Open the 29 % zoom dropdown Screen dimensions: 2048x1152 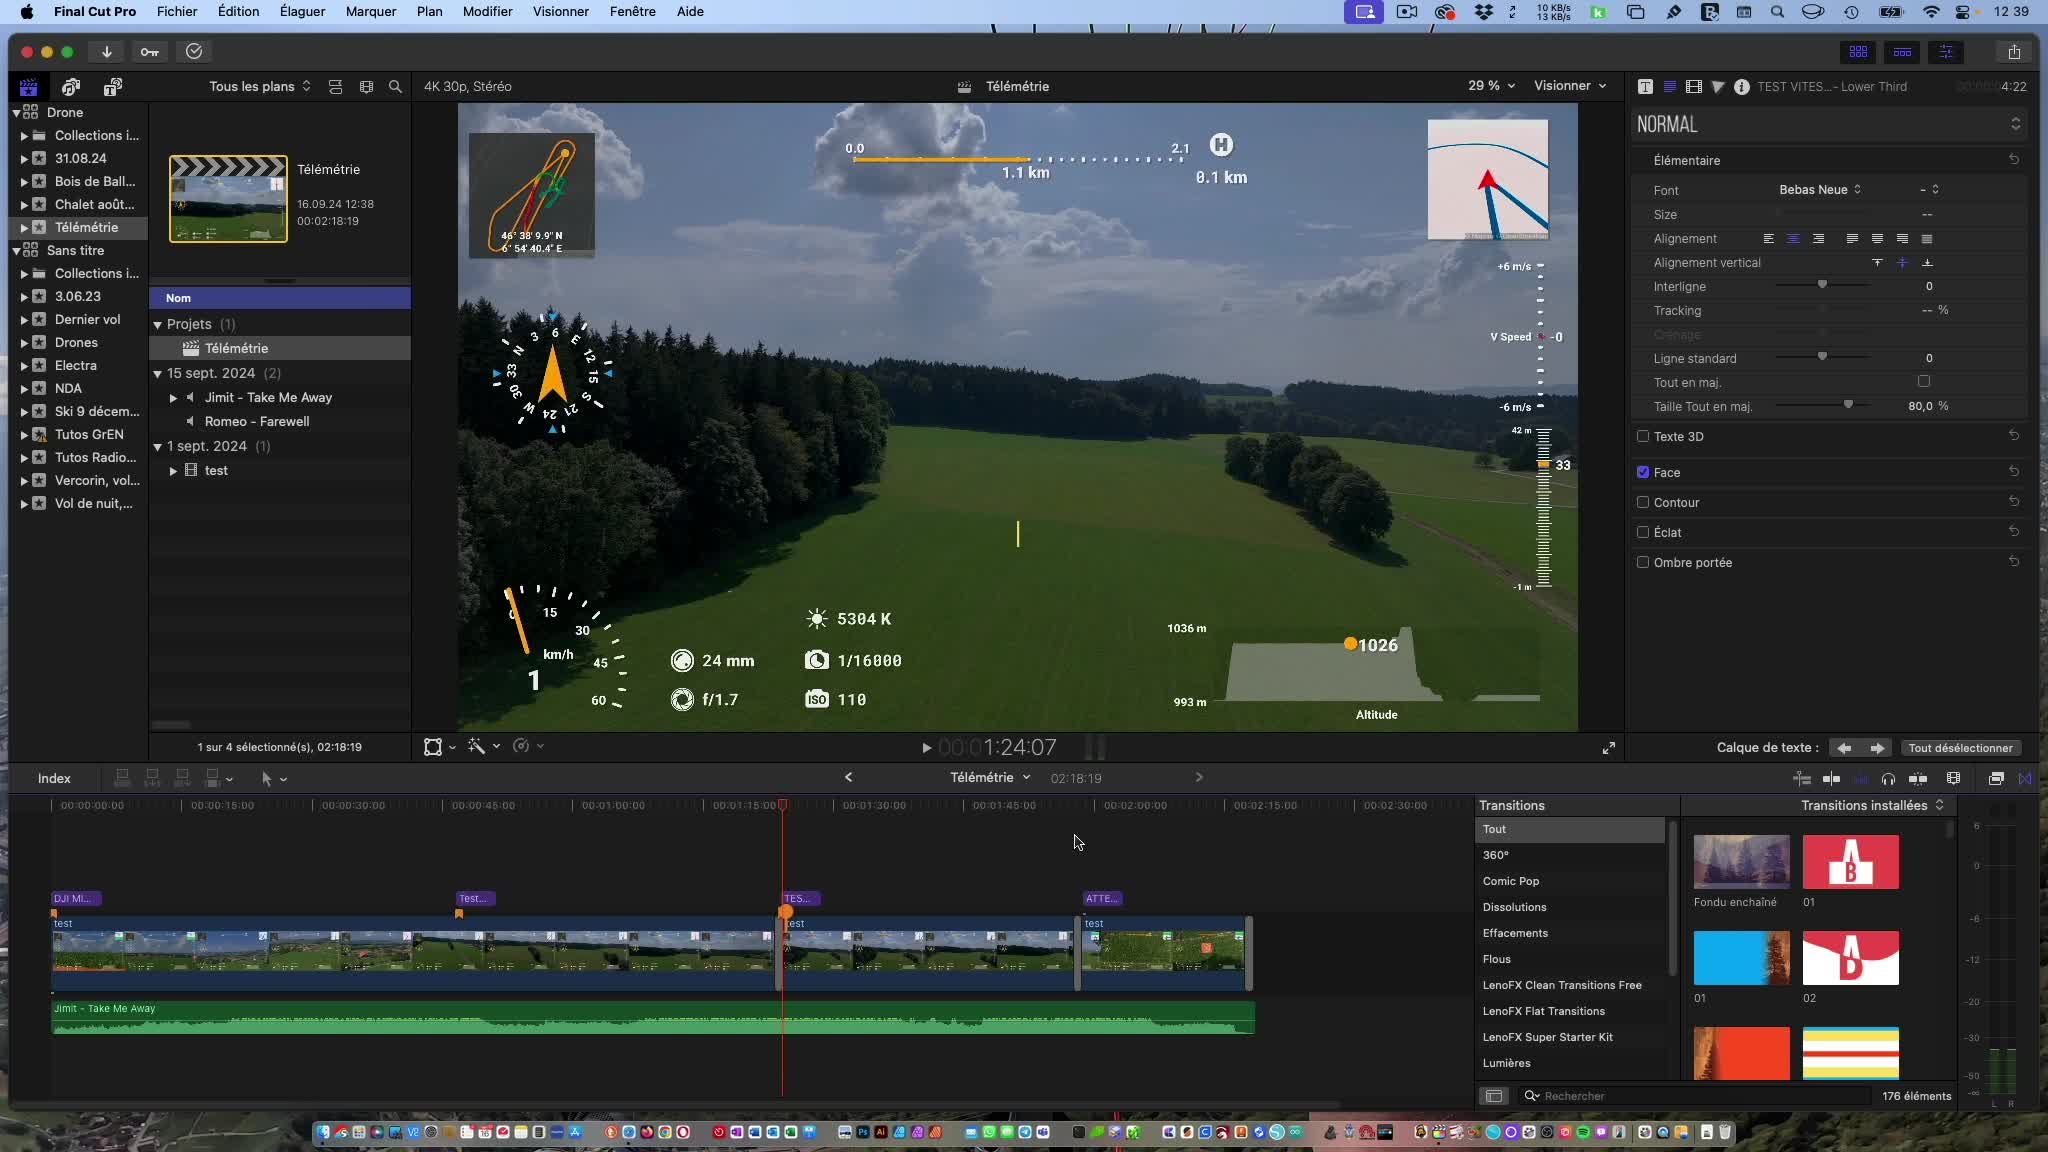pyautogui.click(x=1490, y=86)
